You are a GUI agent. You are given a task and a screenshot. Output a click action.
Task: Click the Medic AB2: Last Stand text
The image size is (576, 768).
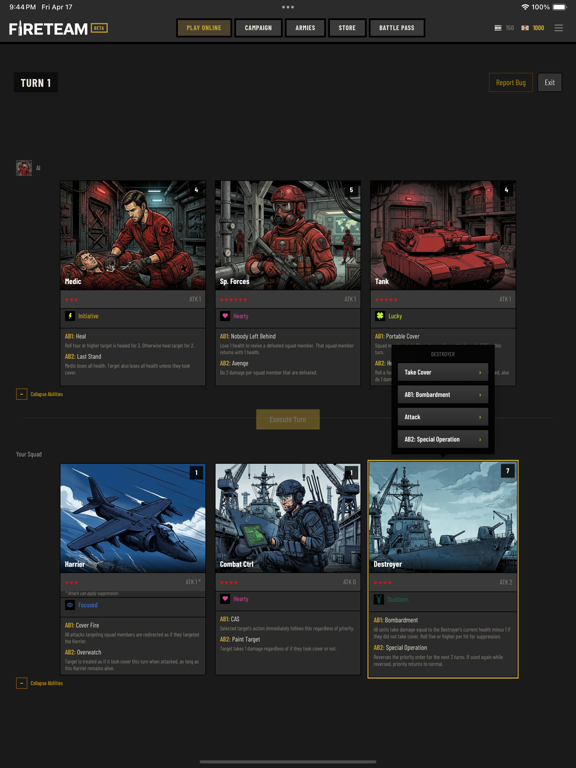[x=83, y=357]
